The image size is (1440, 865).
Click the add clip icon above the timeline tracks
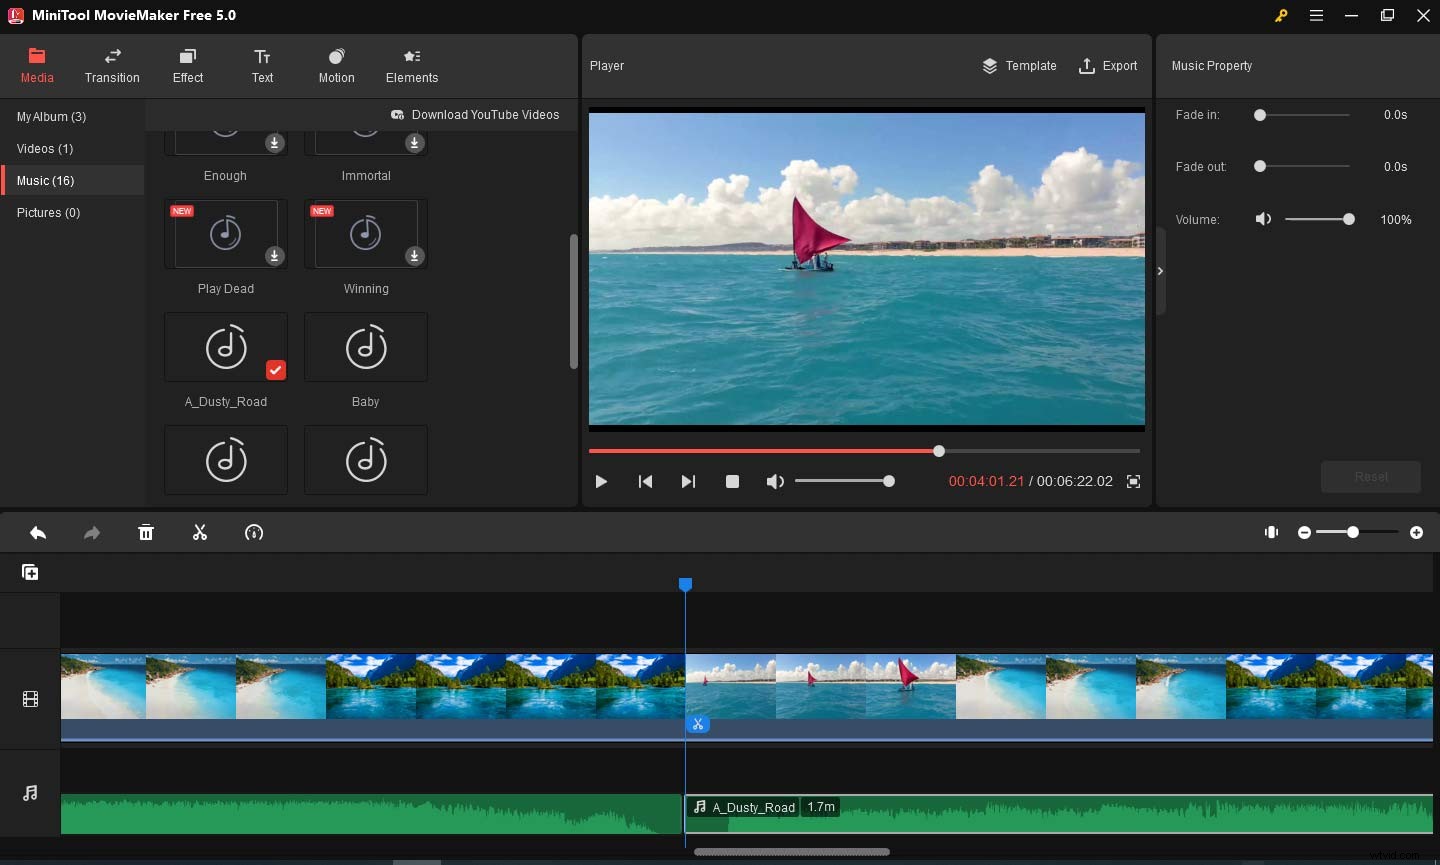(x=30, y=571)
